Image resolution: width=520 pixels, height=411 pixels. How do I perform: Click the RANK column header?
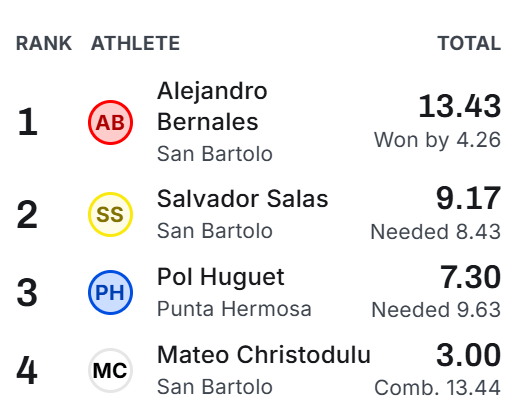[44, 43]
